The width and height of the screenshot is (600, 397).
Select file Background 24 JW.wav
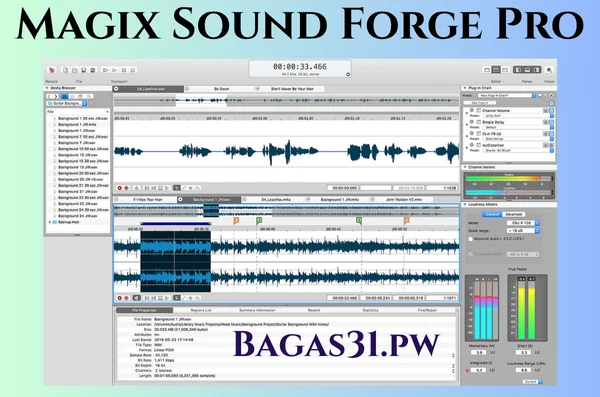(x=78, y=216)
